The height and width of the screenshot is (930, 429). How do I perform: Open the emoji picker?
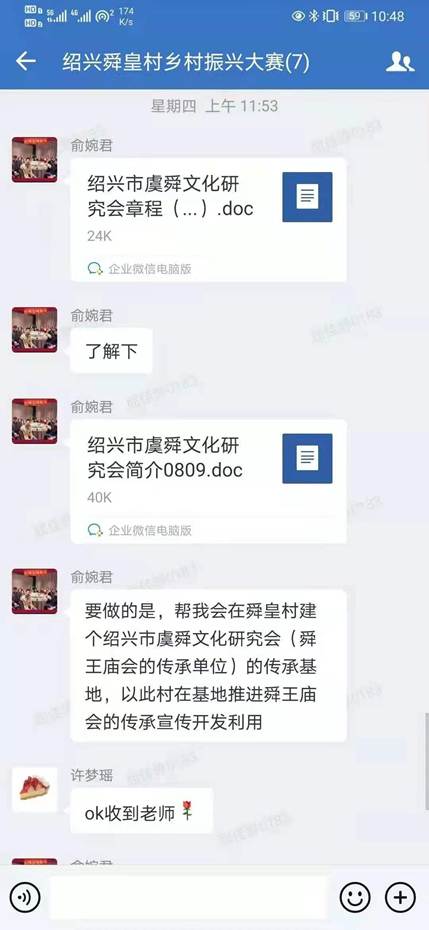click(355, 896)
